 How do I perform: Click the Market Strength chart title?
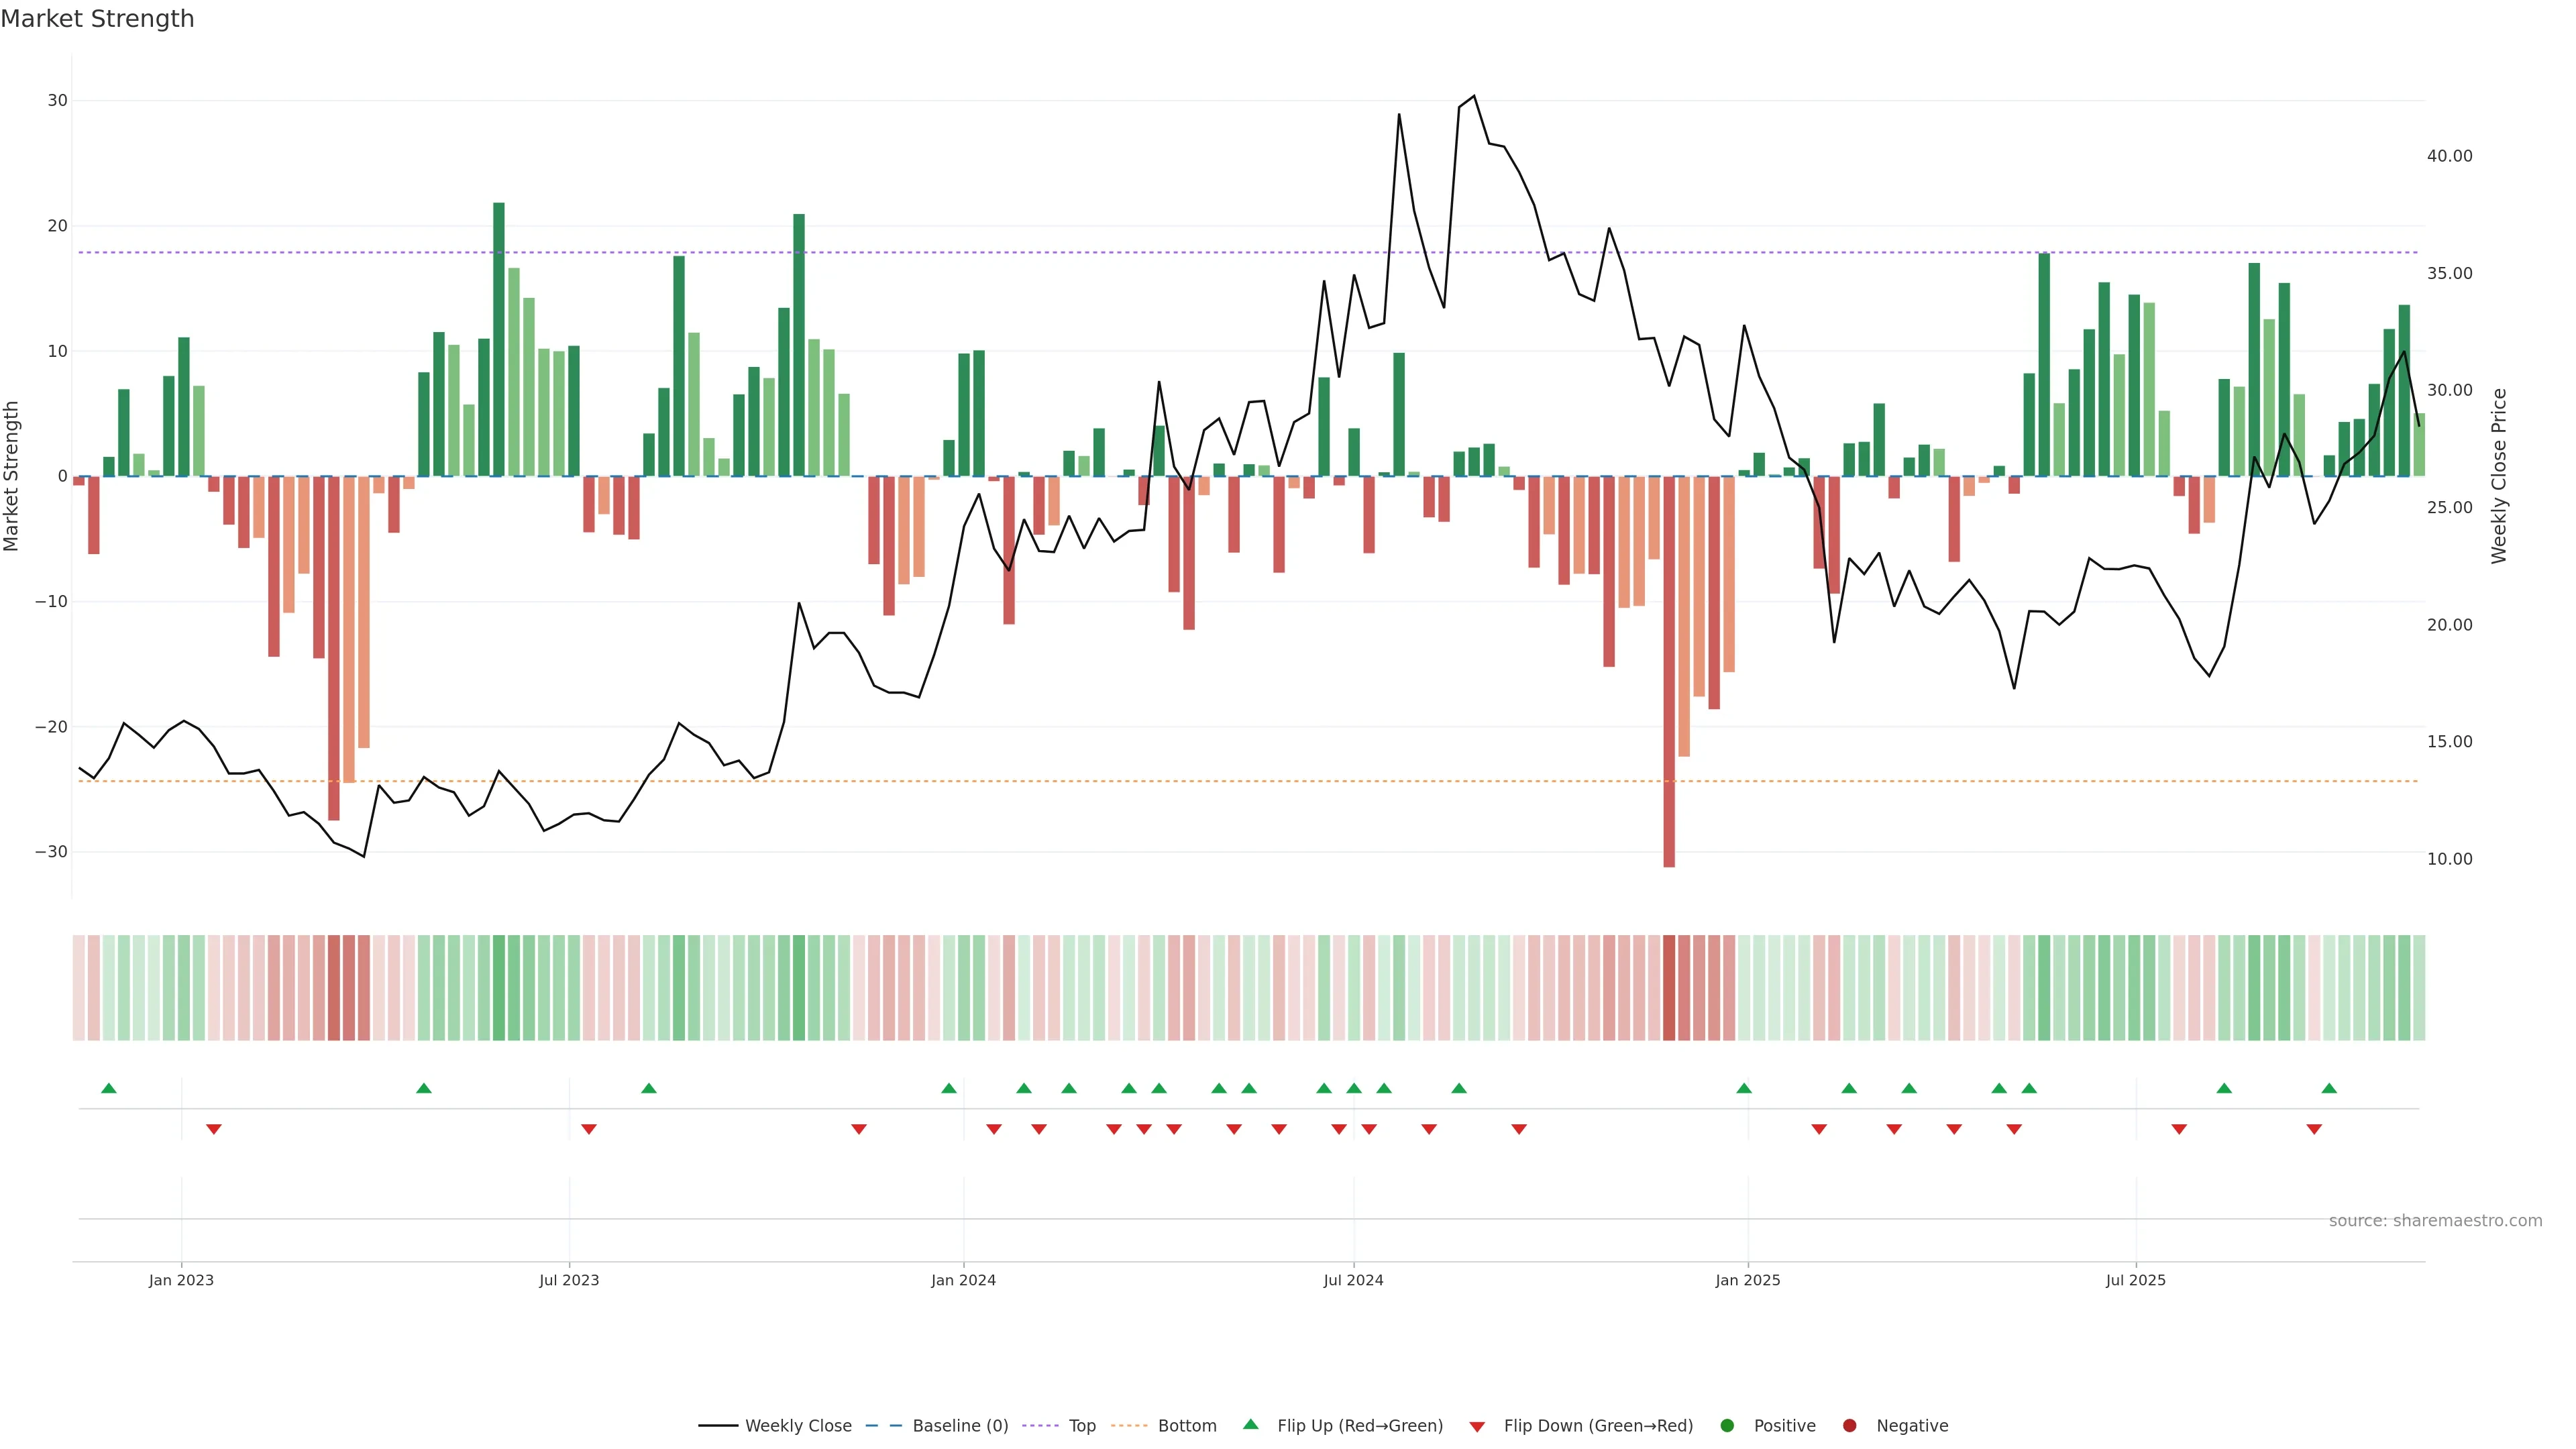pyautogui.click(x=97, y=19)
